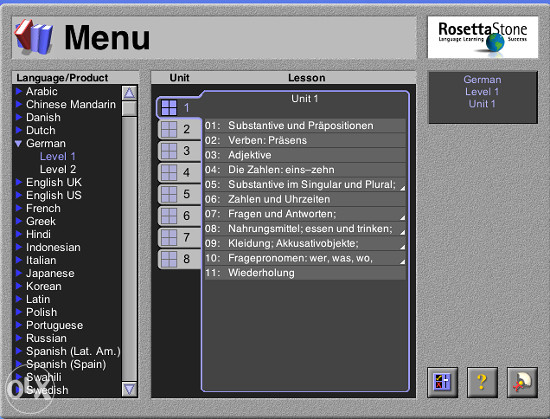Click language list scroll down arrow
This screenshot has height=419, width=550.
click(x=129, y=389)
